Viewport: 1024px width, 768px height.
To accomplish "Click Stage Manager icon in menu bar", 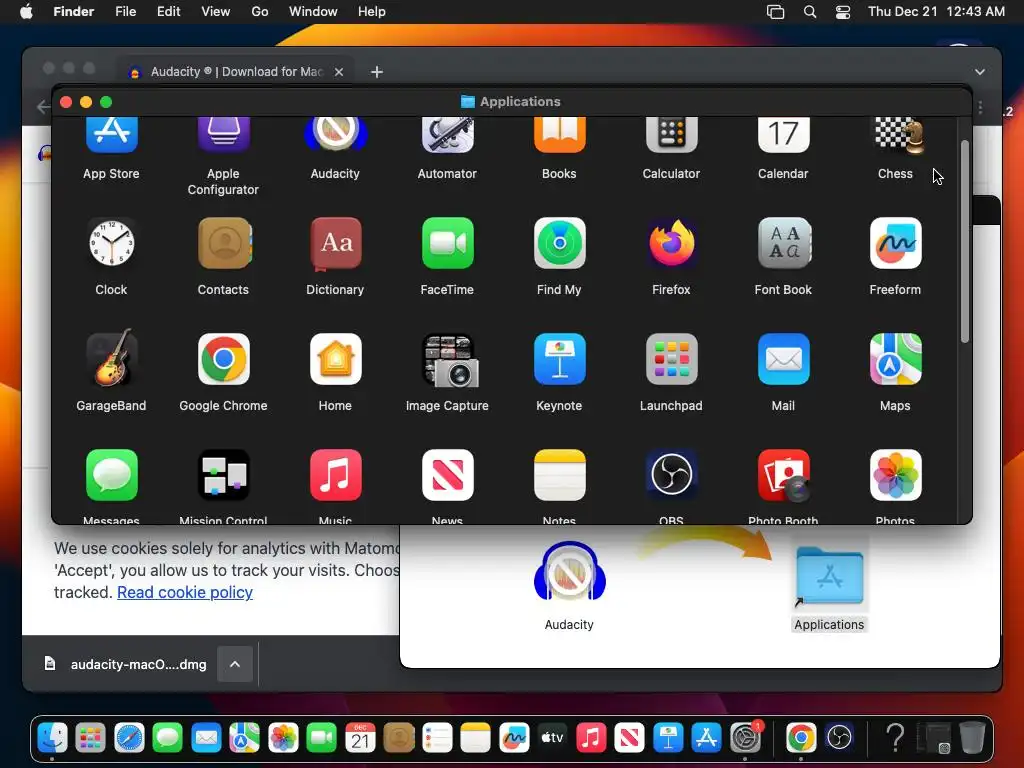I will 775,12.
